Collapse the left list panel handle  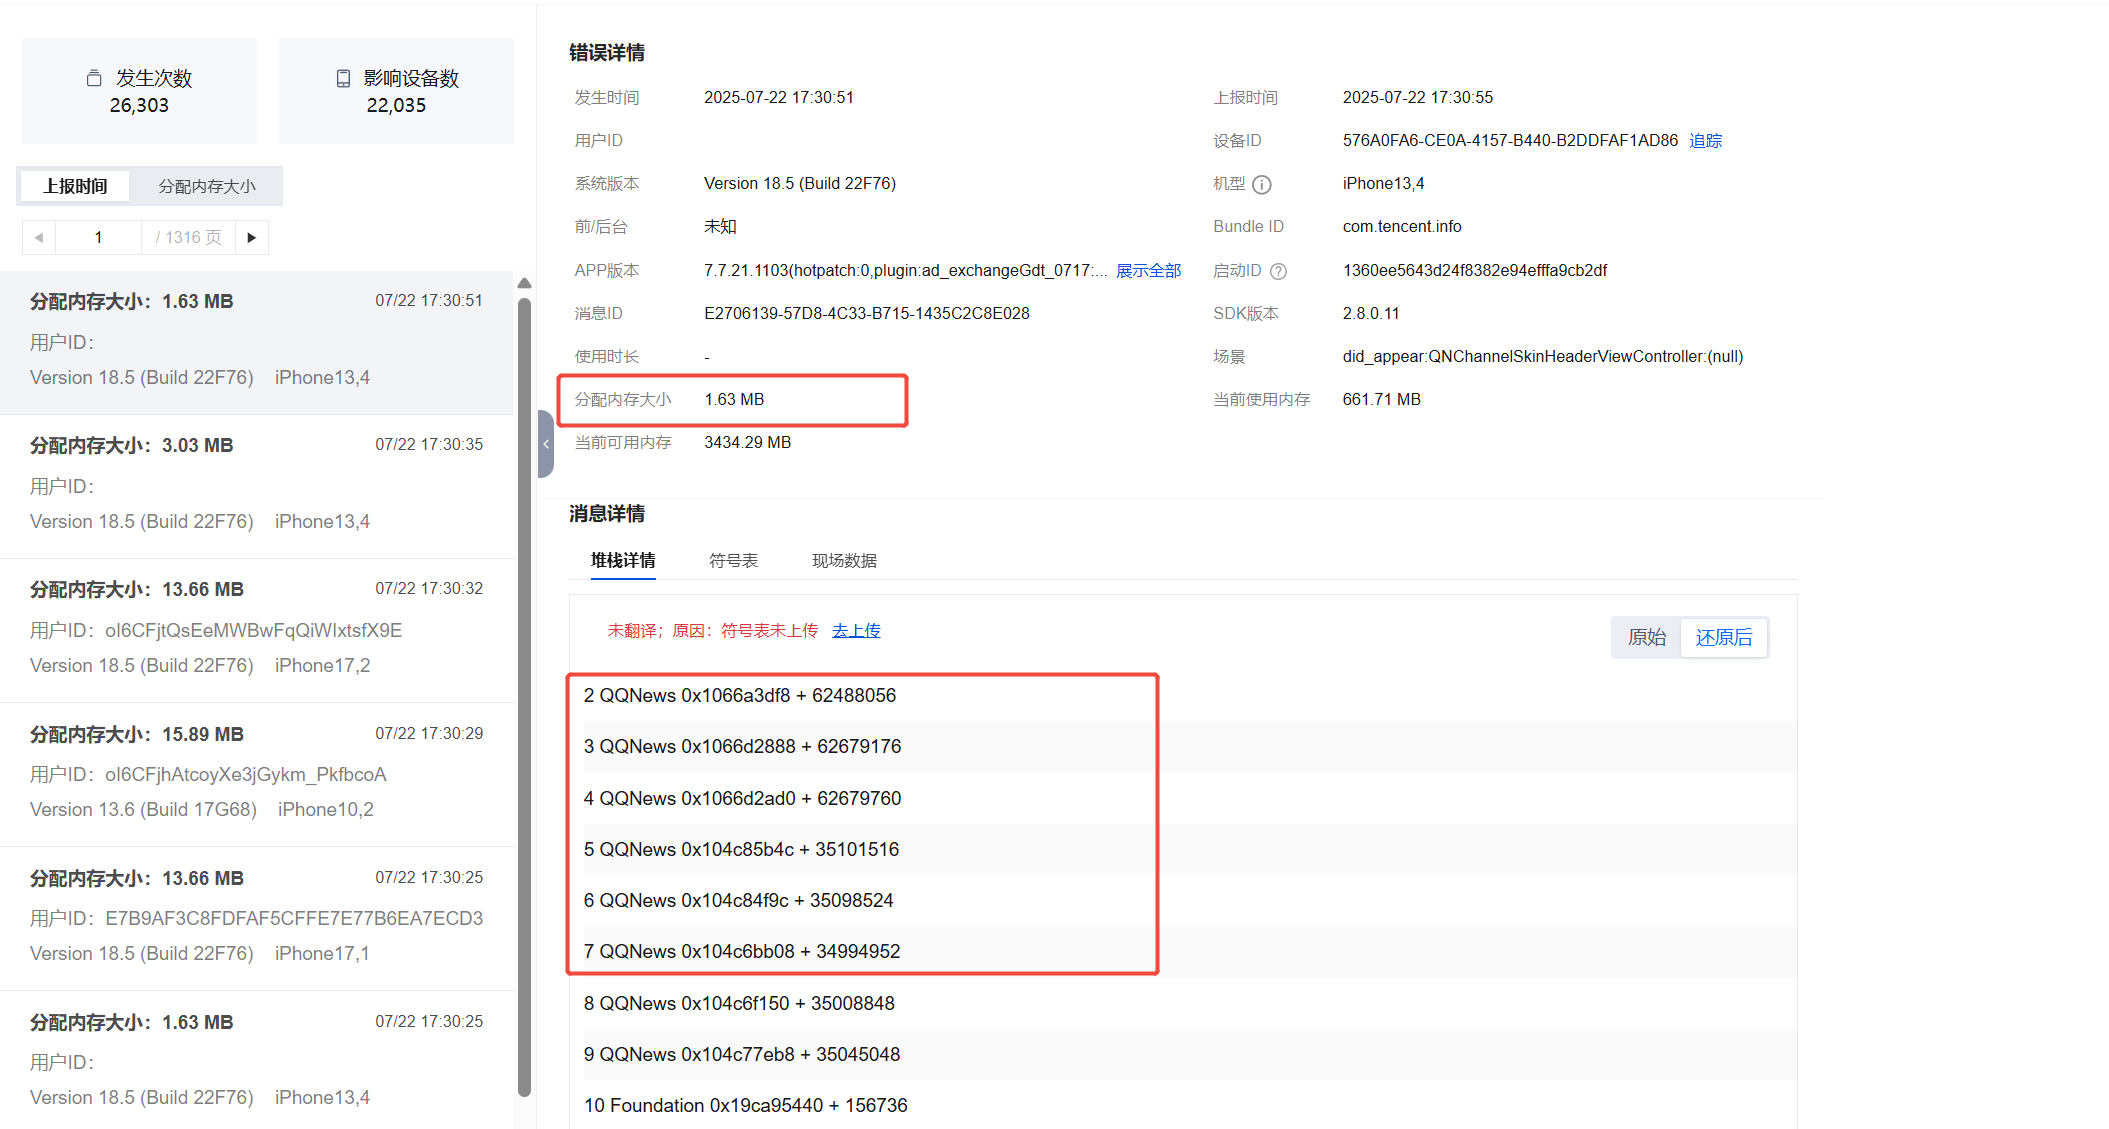546,444
